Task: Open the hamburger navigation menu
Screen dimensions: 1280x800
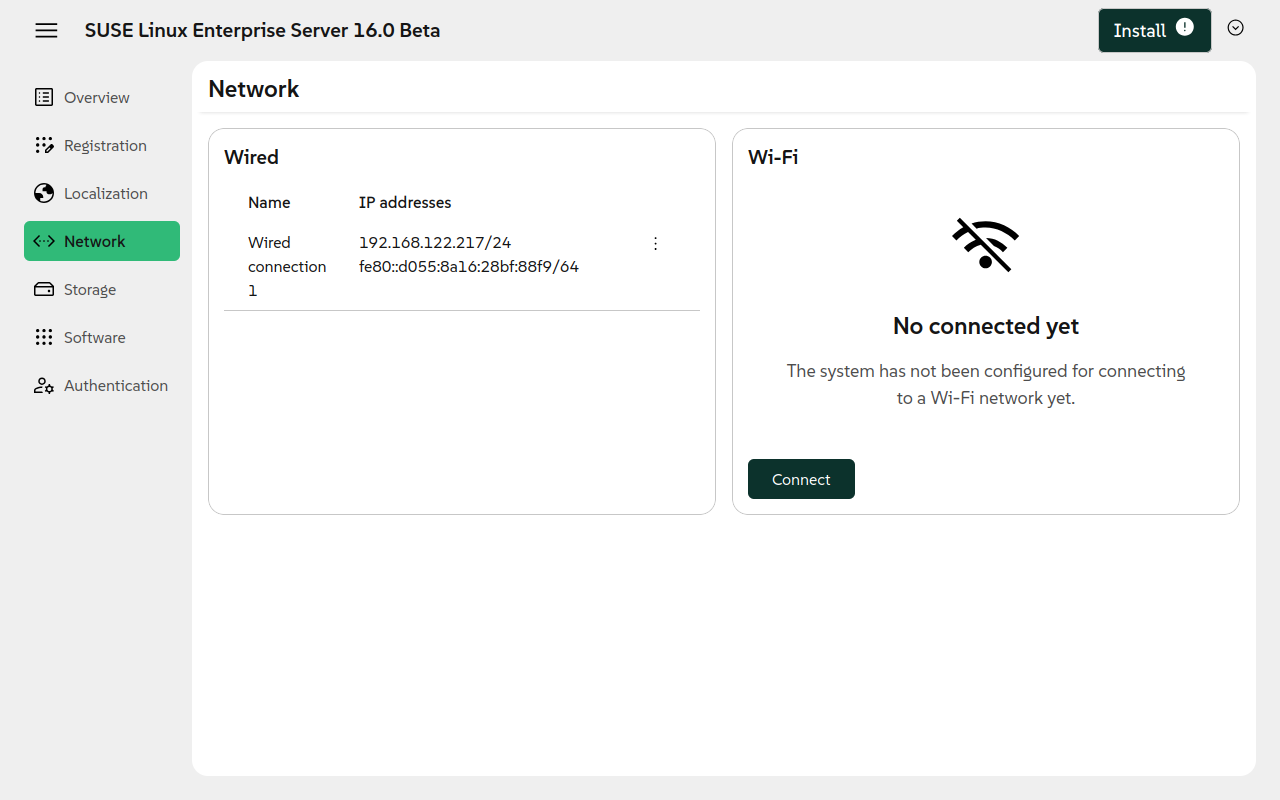Action: [x=46, y=30]
